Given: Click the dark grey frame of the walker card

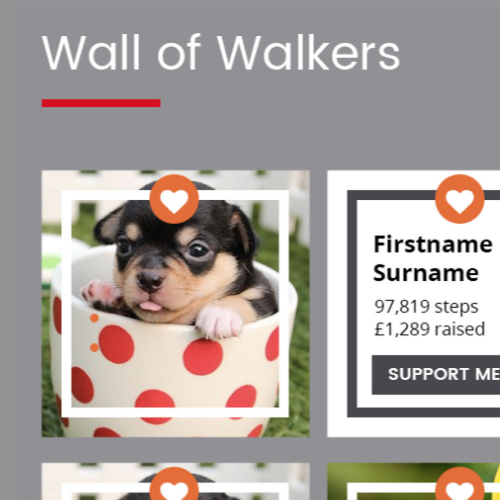Looking at the screenshot, I should click(352, 303).
